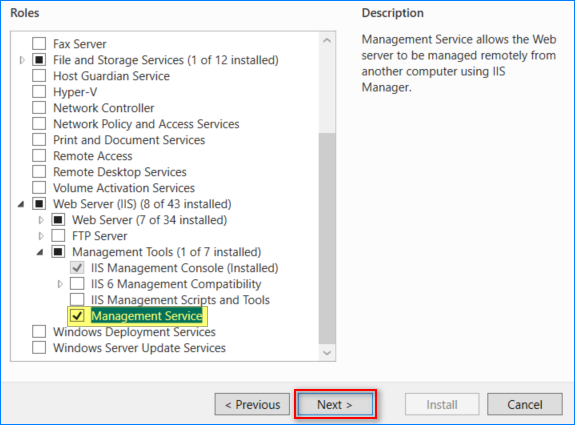This screenshot has height=425, width=575.
Task: Select Print and Document Services item
Action: click(x=129, y=140)
